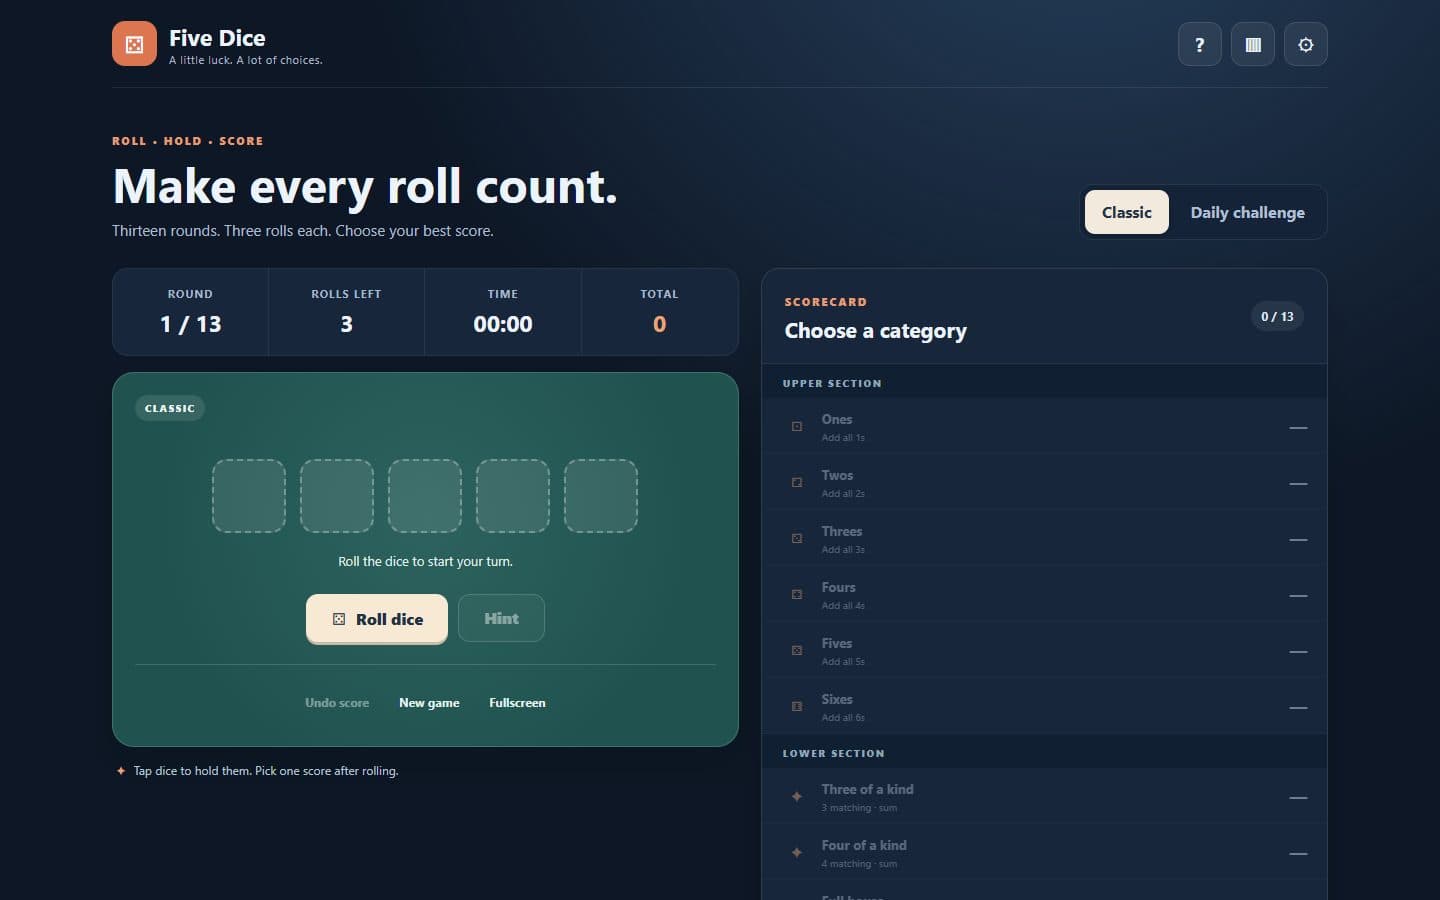The height and width of the screenshot is (900, 1440).
Task: Click the 'Make every roll count.' headline
Action: 365,186
